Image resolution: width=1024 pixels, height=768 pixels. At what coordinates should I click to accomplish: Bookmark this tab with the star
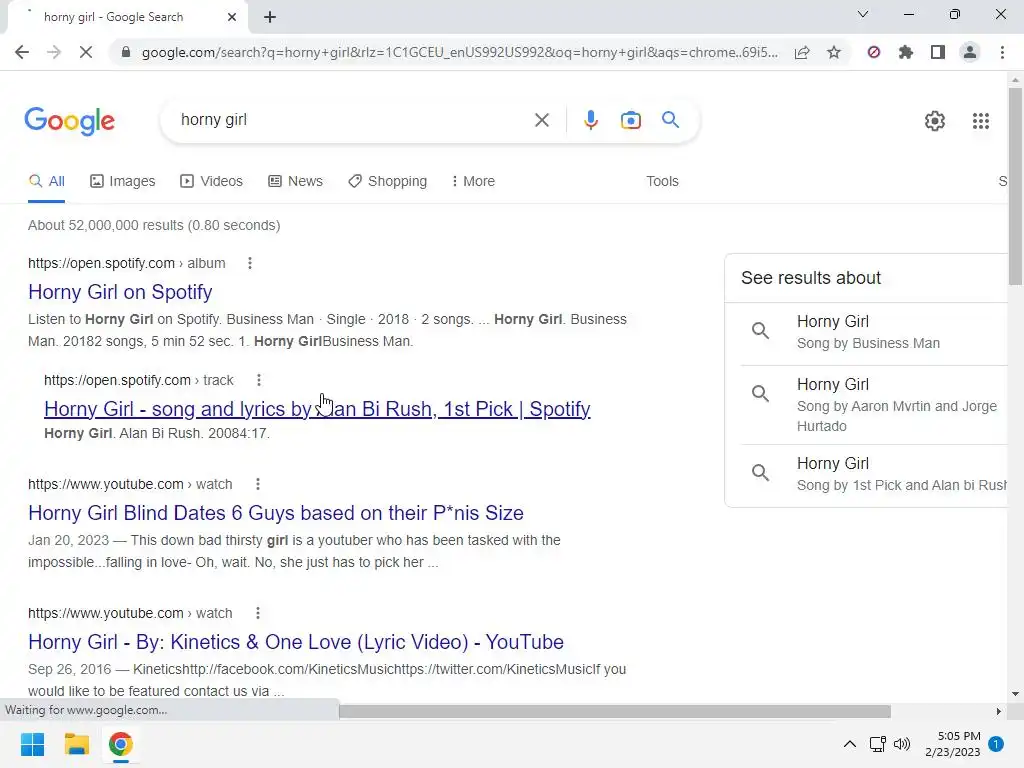(834, 52)
